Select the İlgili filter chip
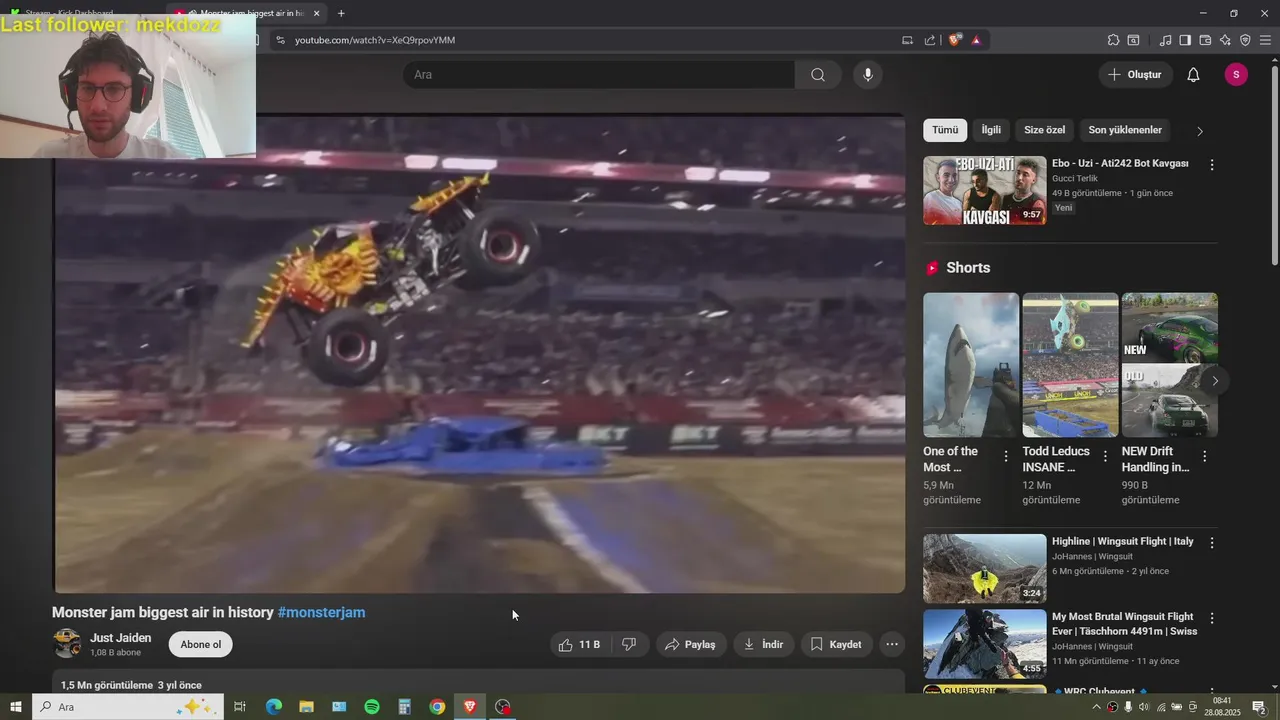The width and height of the screenshot is (1280, 720). pos(991,130)
